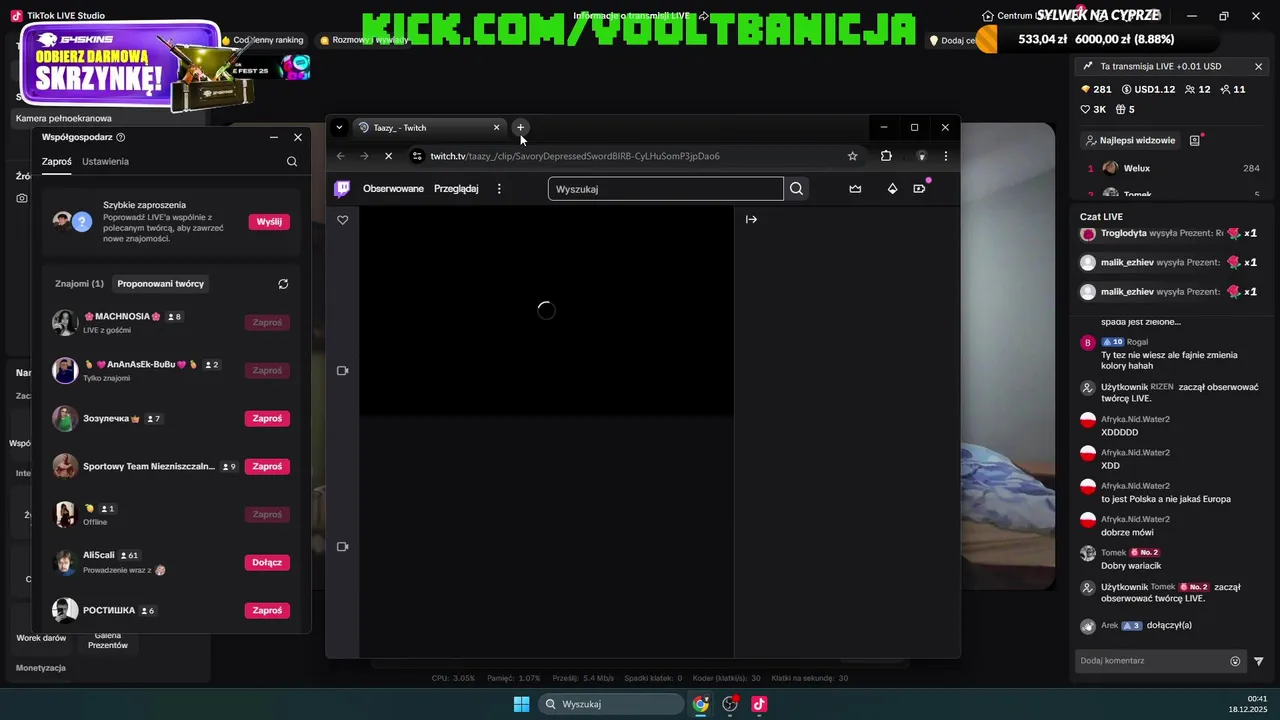Open Twitch more options three-dot menu

tap(499, 188)
